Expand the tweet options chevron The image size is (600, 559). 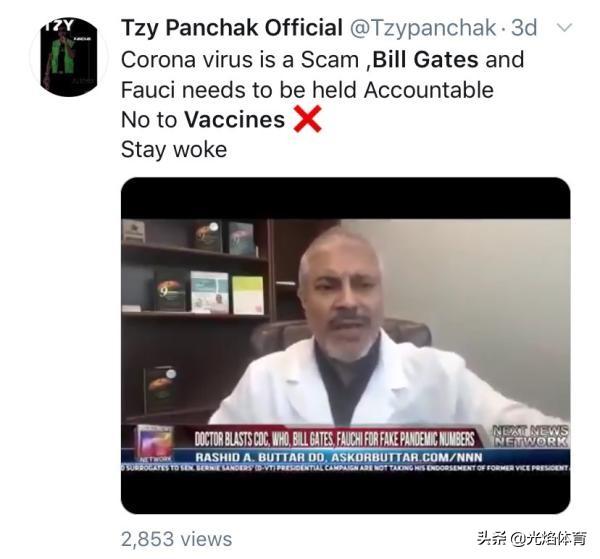564,28
